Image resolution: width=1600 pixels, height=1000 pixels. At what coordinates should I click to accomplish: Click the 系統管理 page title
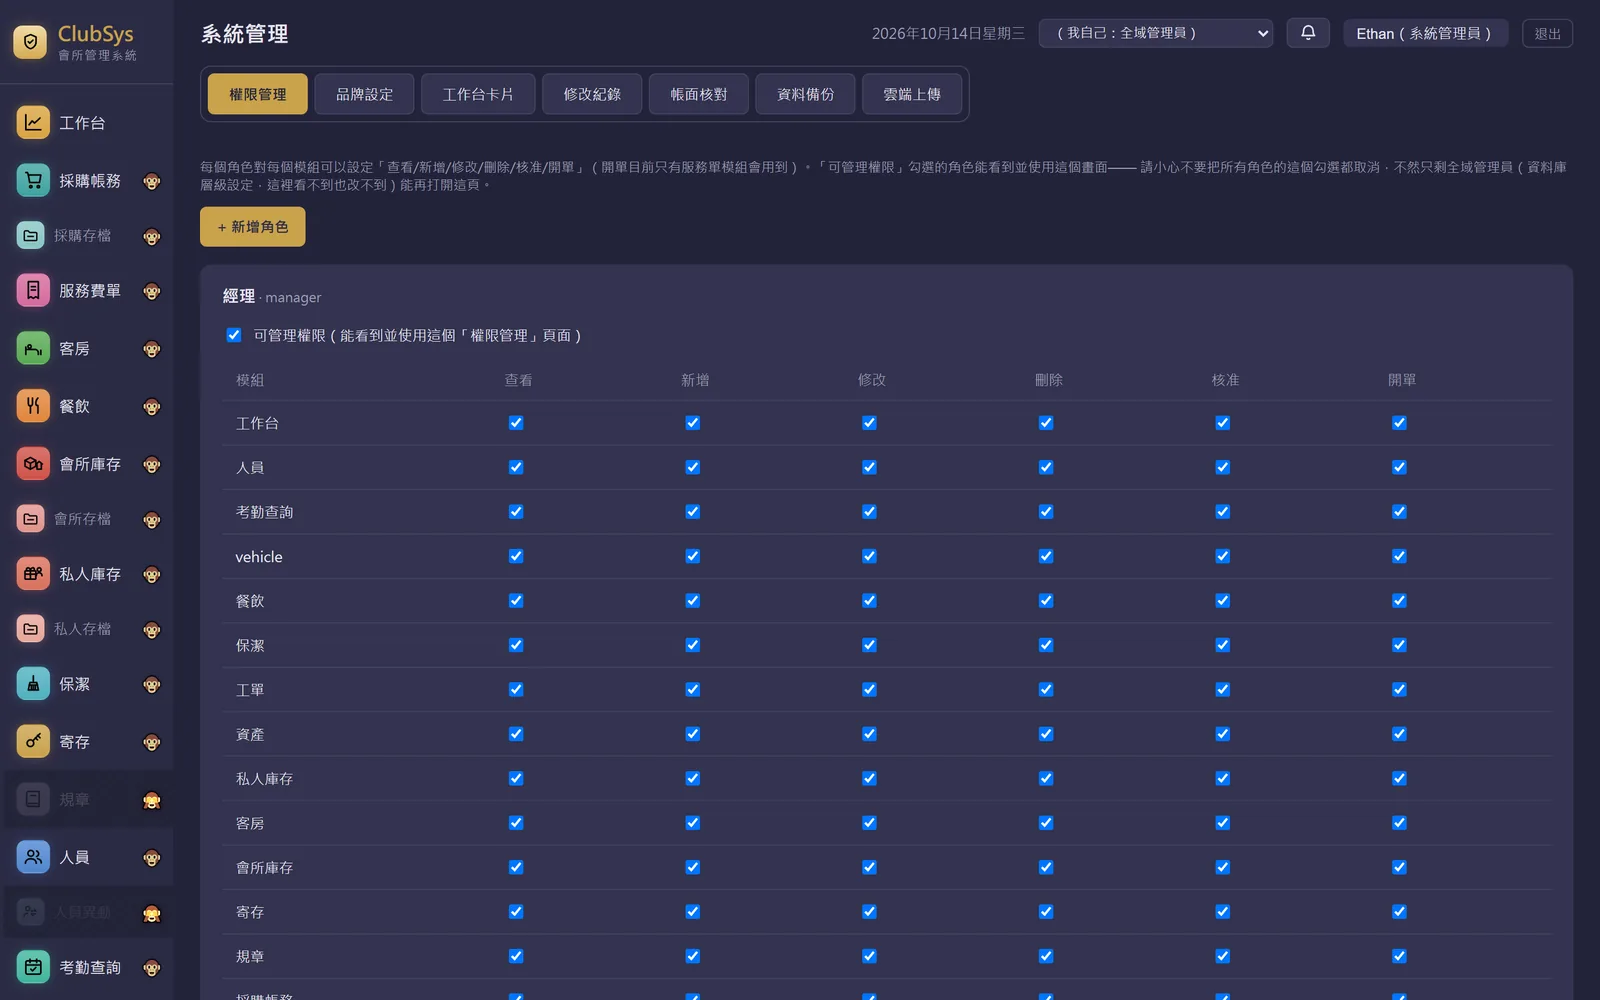pyautogui.click(x=245, y=34)
